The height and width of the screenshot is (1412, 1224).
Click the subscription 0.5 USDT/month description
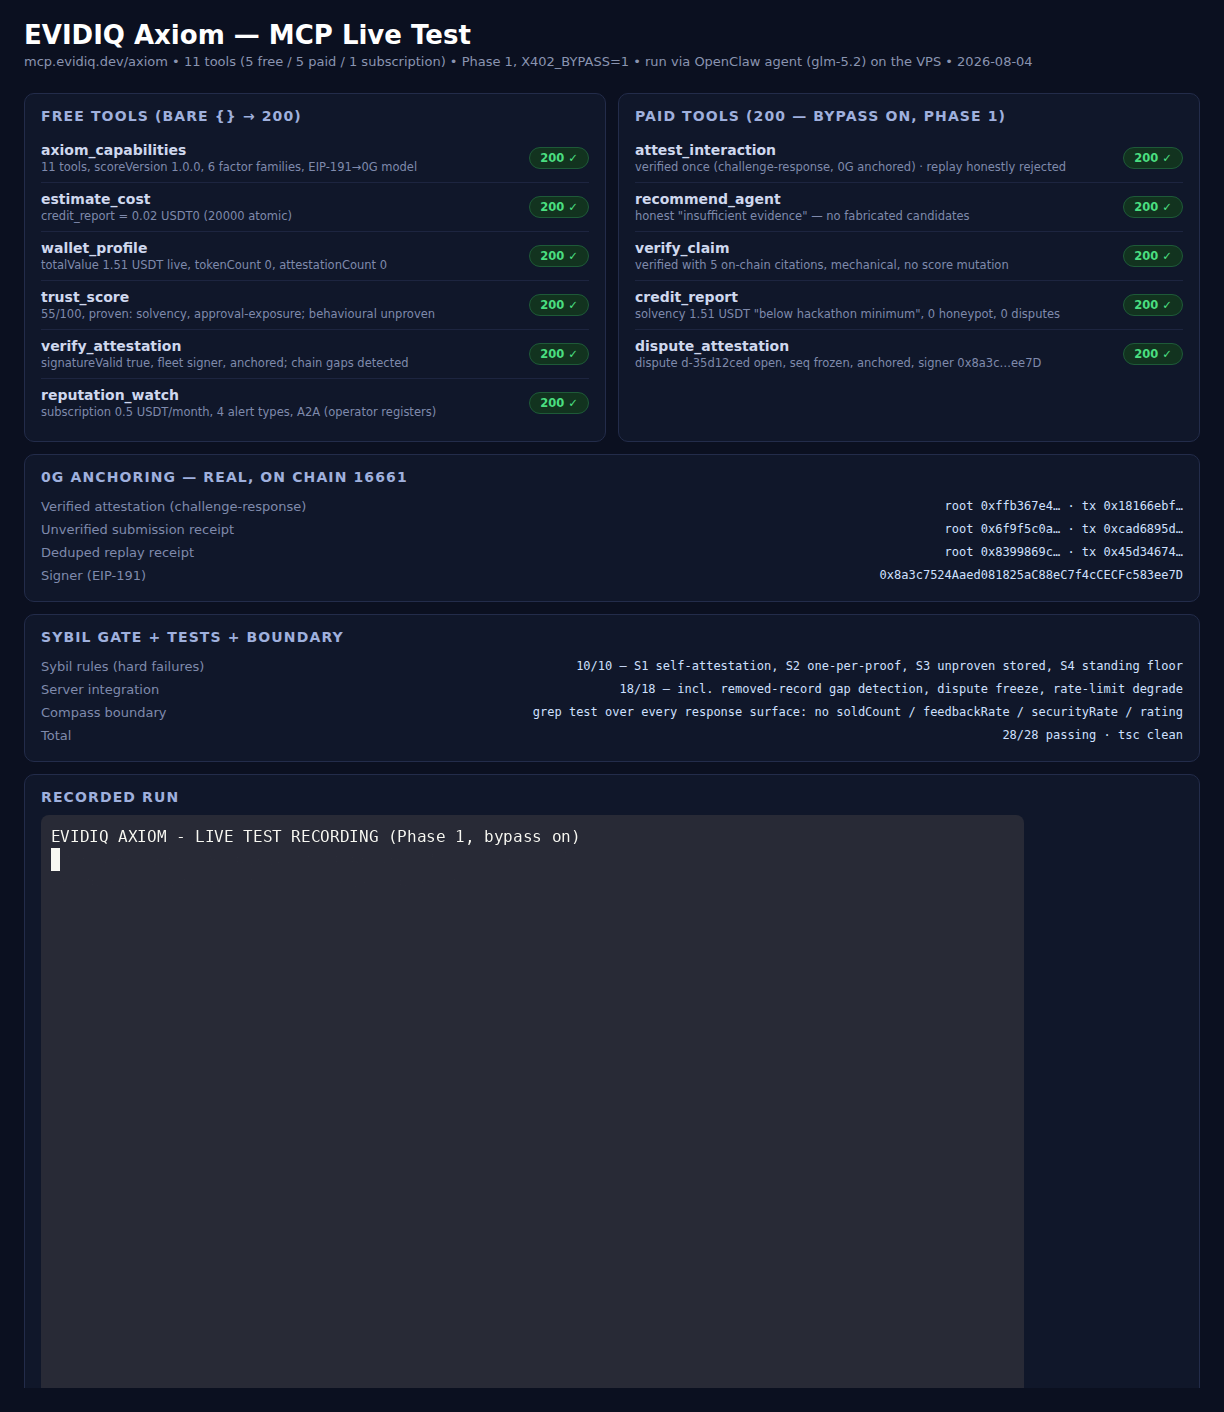click(x=238, y=412)
